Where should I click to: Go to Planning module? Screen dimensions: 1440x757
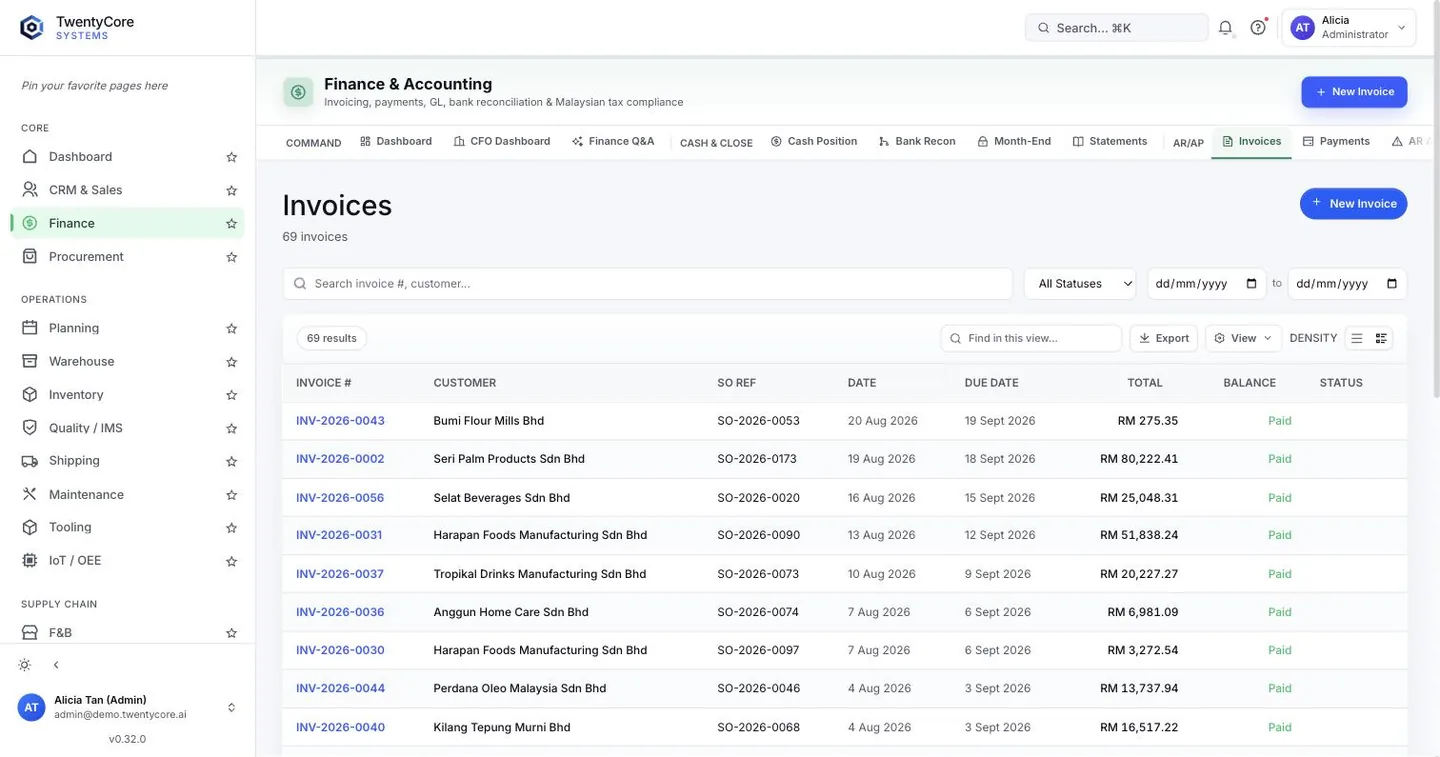pyautogui.click(x=127, y=328)
